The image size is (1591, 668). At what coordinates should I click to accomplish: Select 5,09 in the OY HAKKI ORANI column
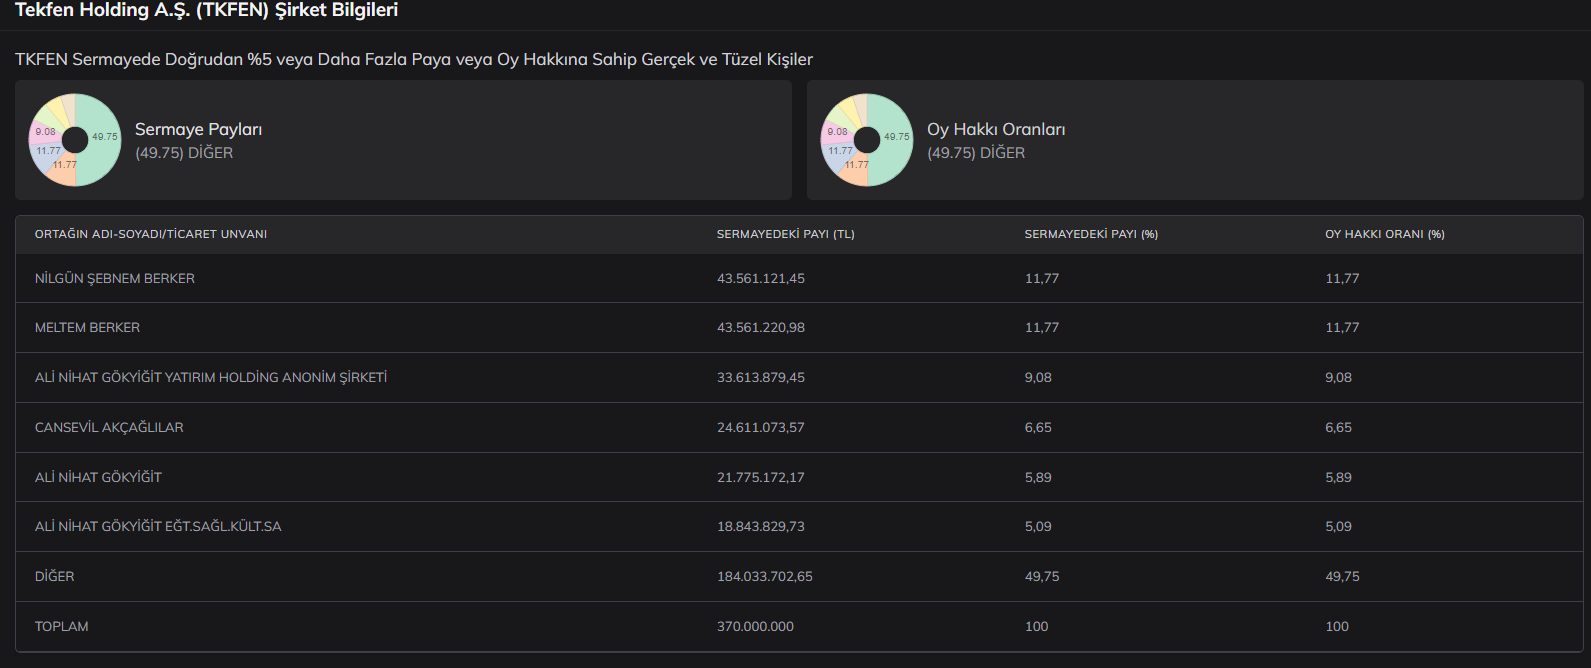(1339, 527)
